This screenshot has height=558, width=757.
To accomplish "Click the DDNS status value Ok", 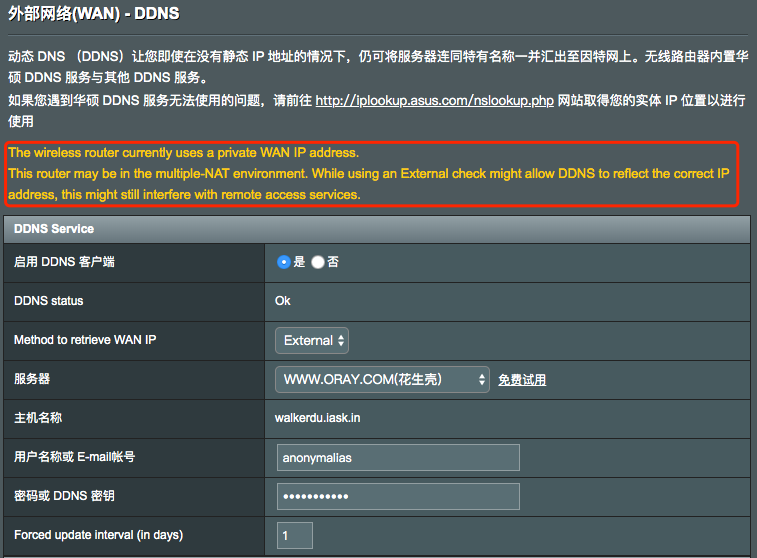I will (283, 301).
